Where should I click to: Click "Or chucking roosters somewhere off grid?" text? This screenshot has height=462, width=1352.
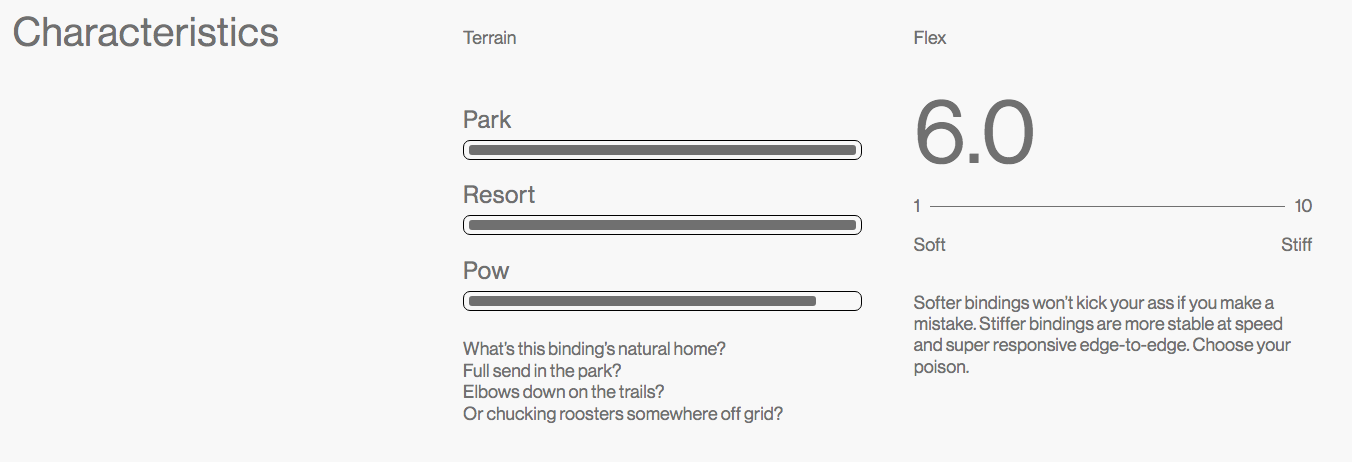coord(622,414)
